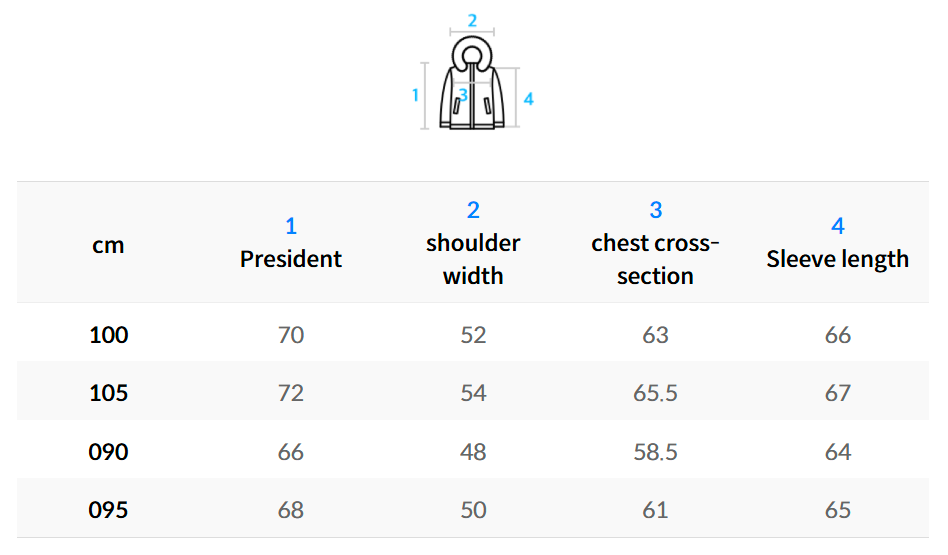
Task: Select the size 090 row label
Action: click(108, 451)
